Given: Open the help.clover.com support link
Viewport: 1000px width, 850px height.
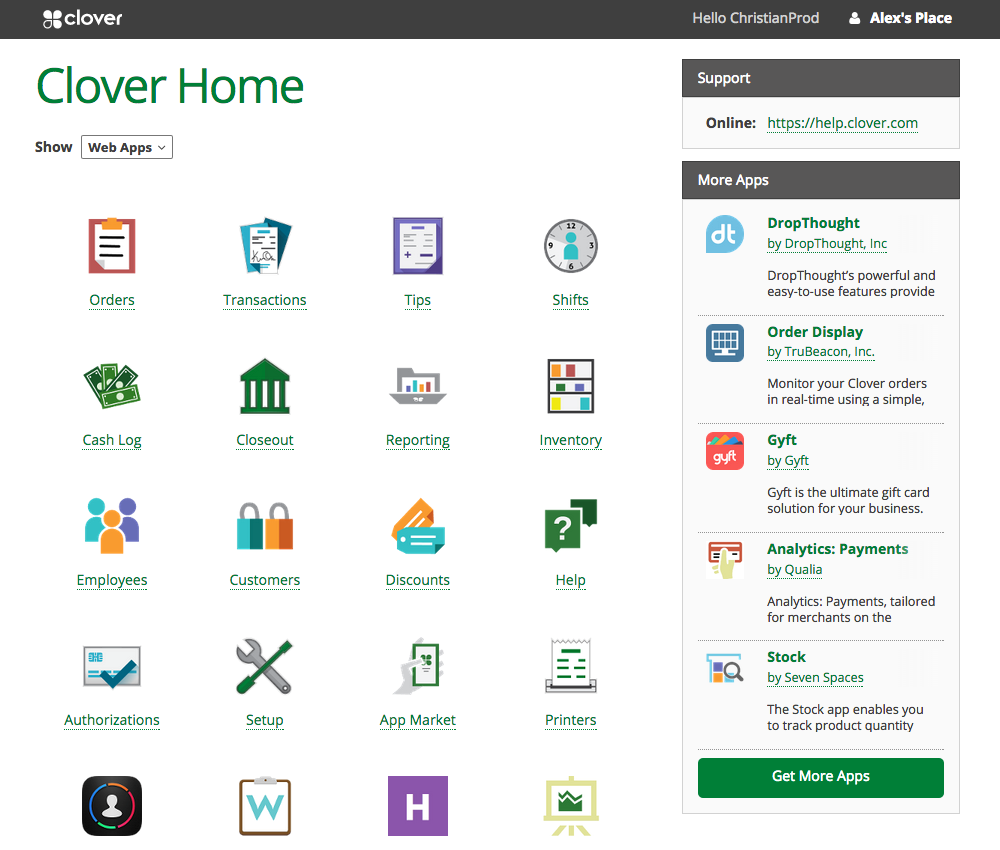Looking at the screenshot, I should point(842,123).
